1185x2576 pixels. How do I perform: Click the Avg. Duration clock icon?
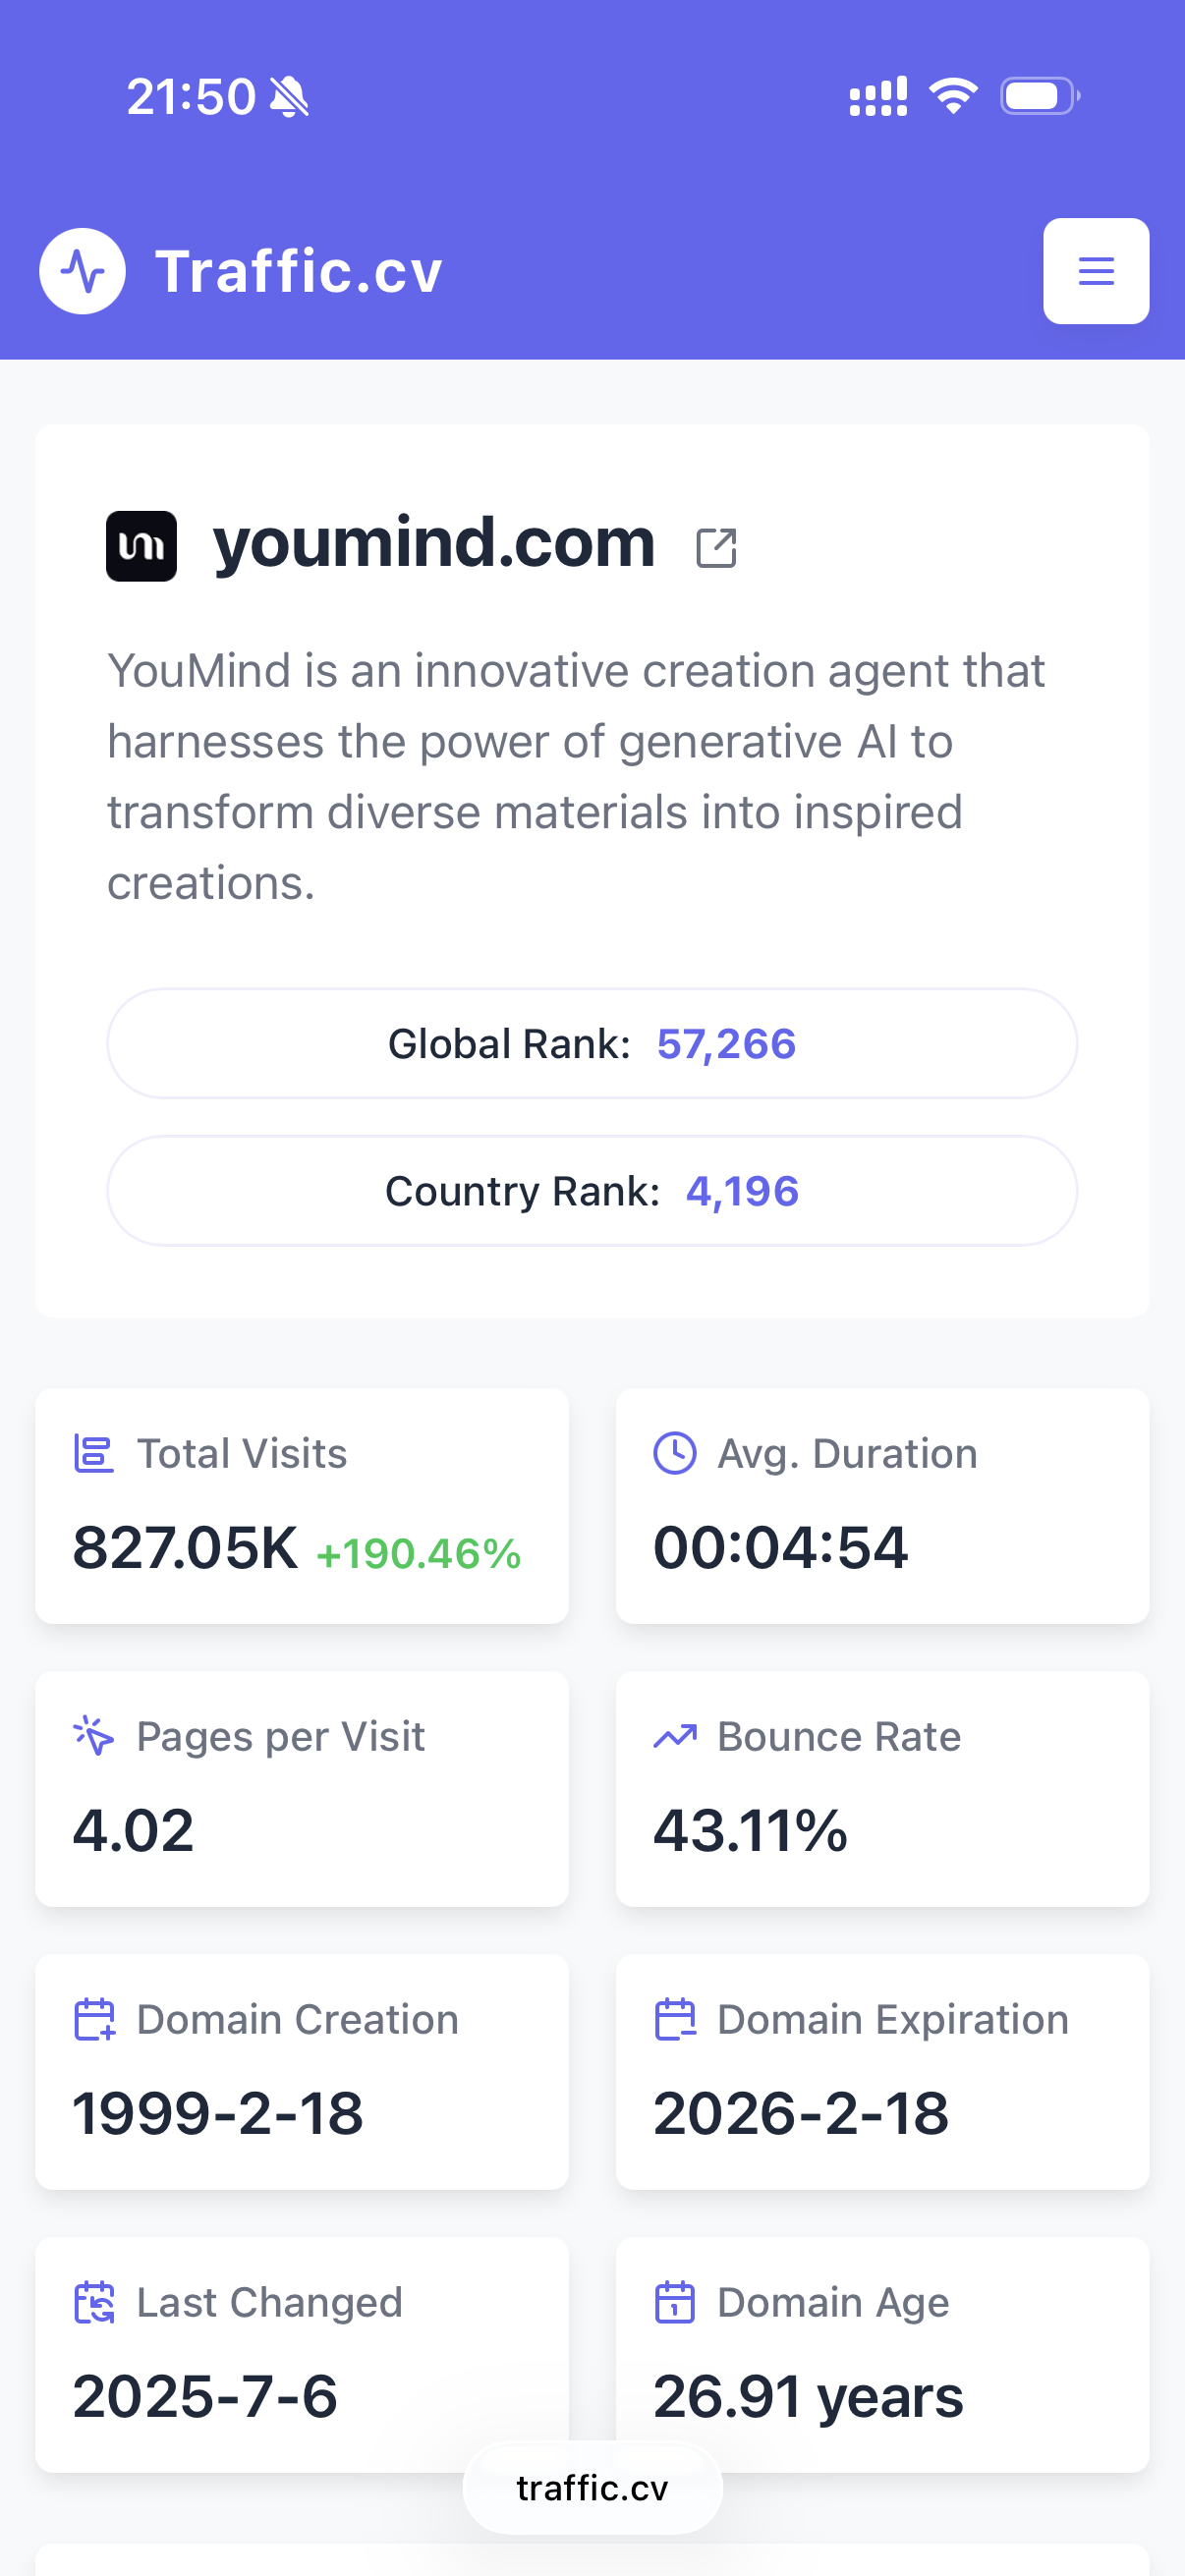[x=675, y=1453]
